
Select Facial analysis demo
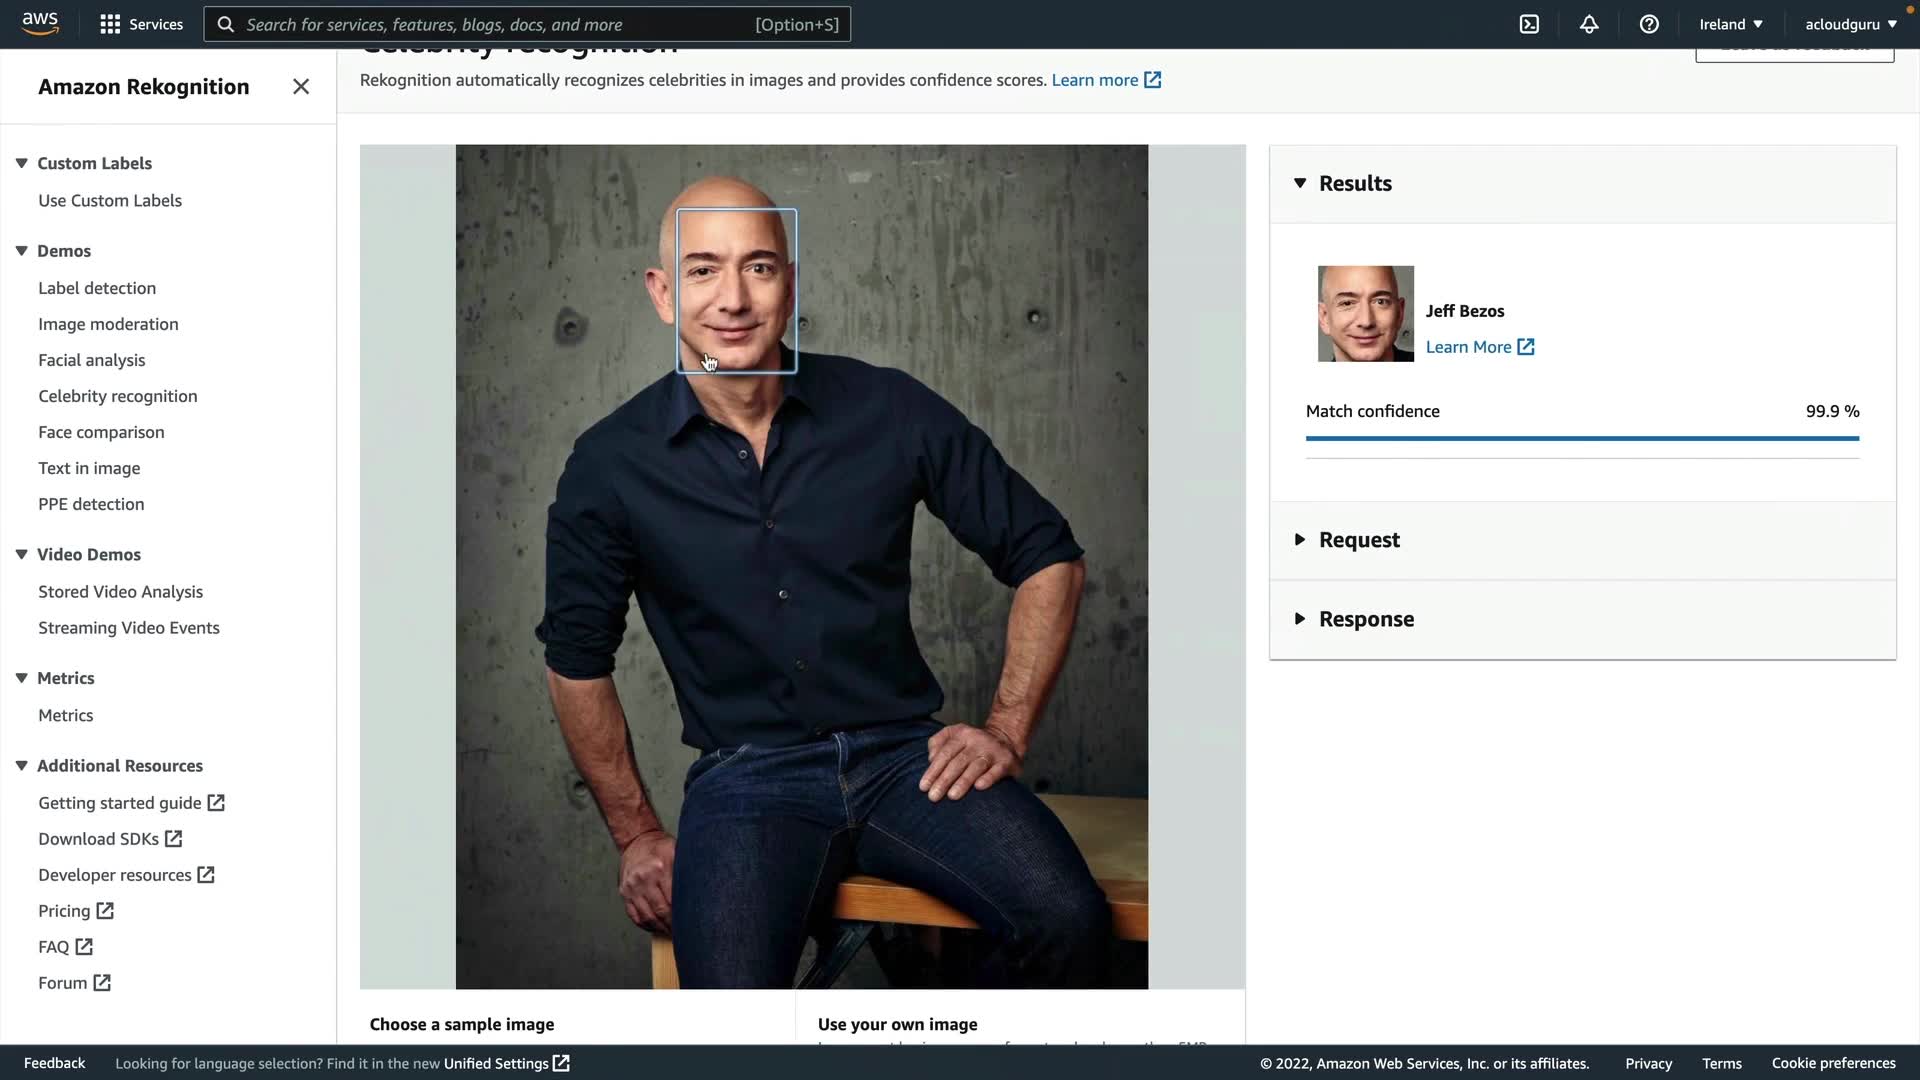[91, 360]
